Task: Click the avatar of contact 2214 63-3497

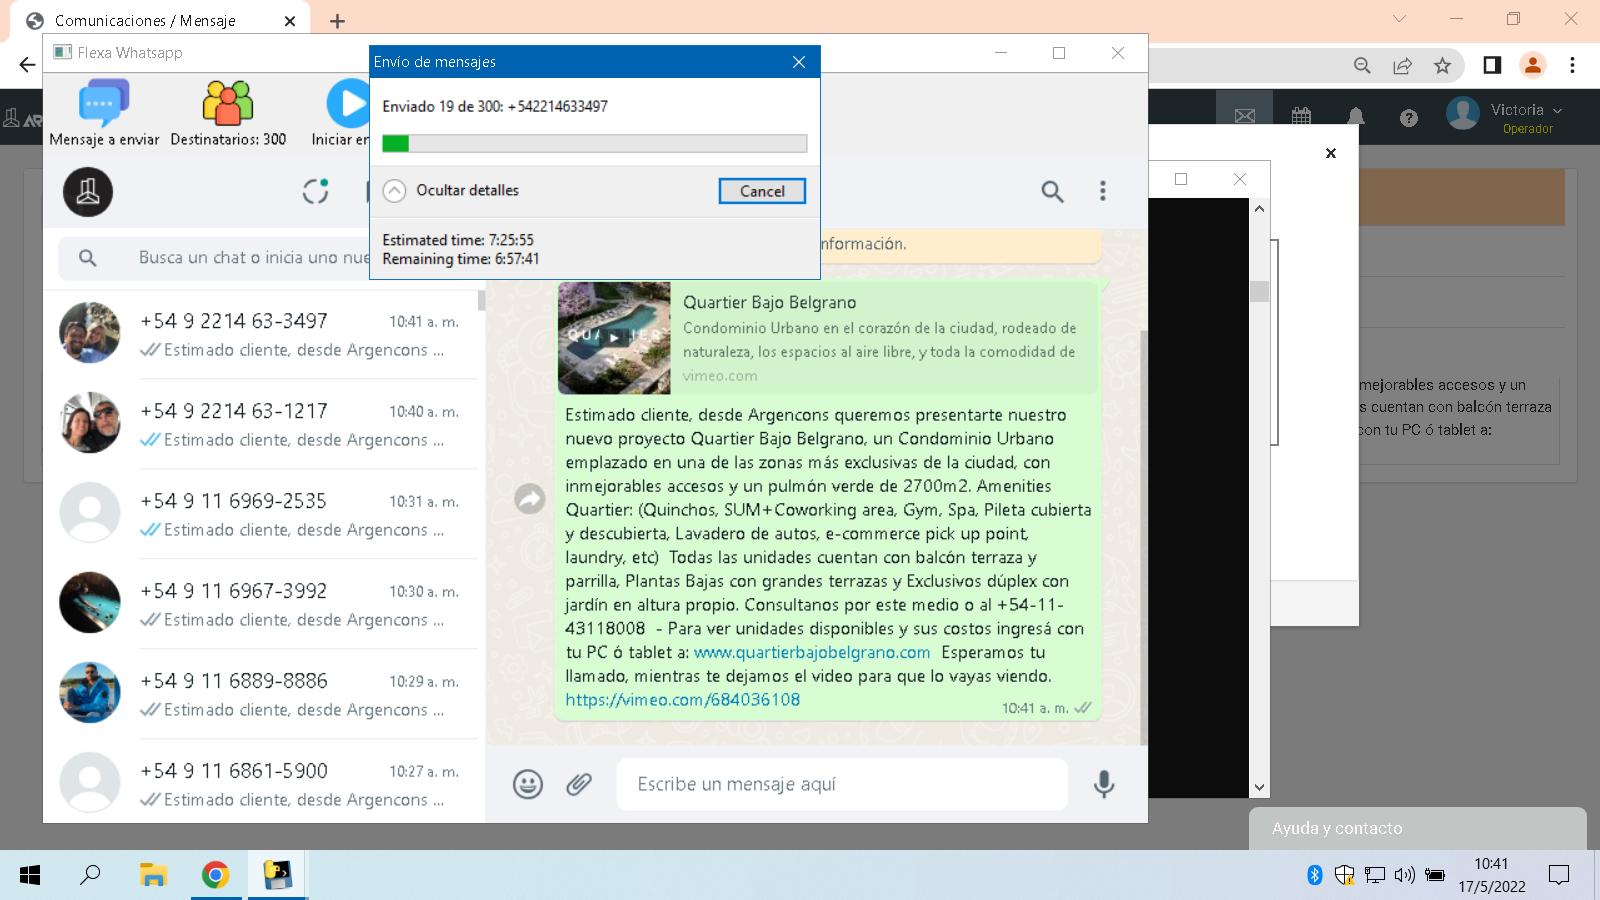Action: (x=90, y=332)
